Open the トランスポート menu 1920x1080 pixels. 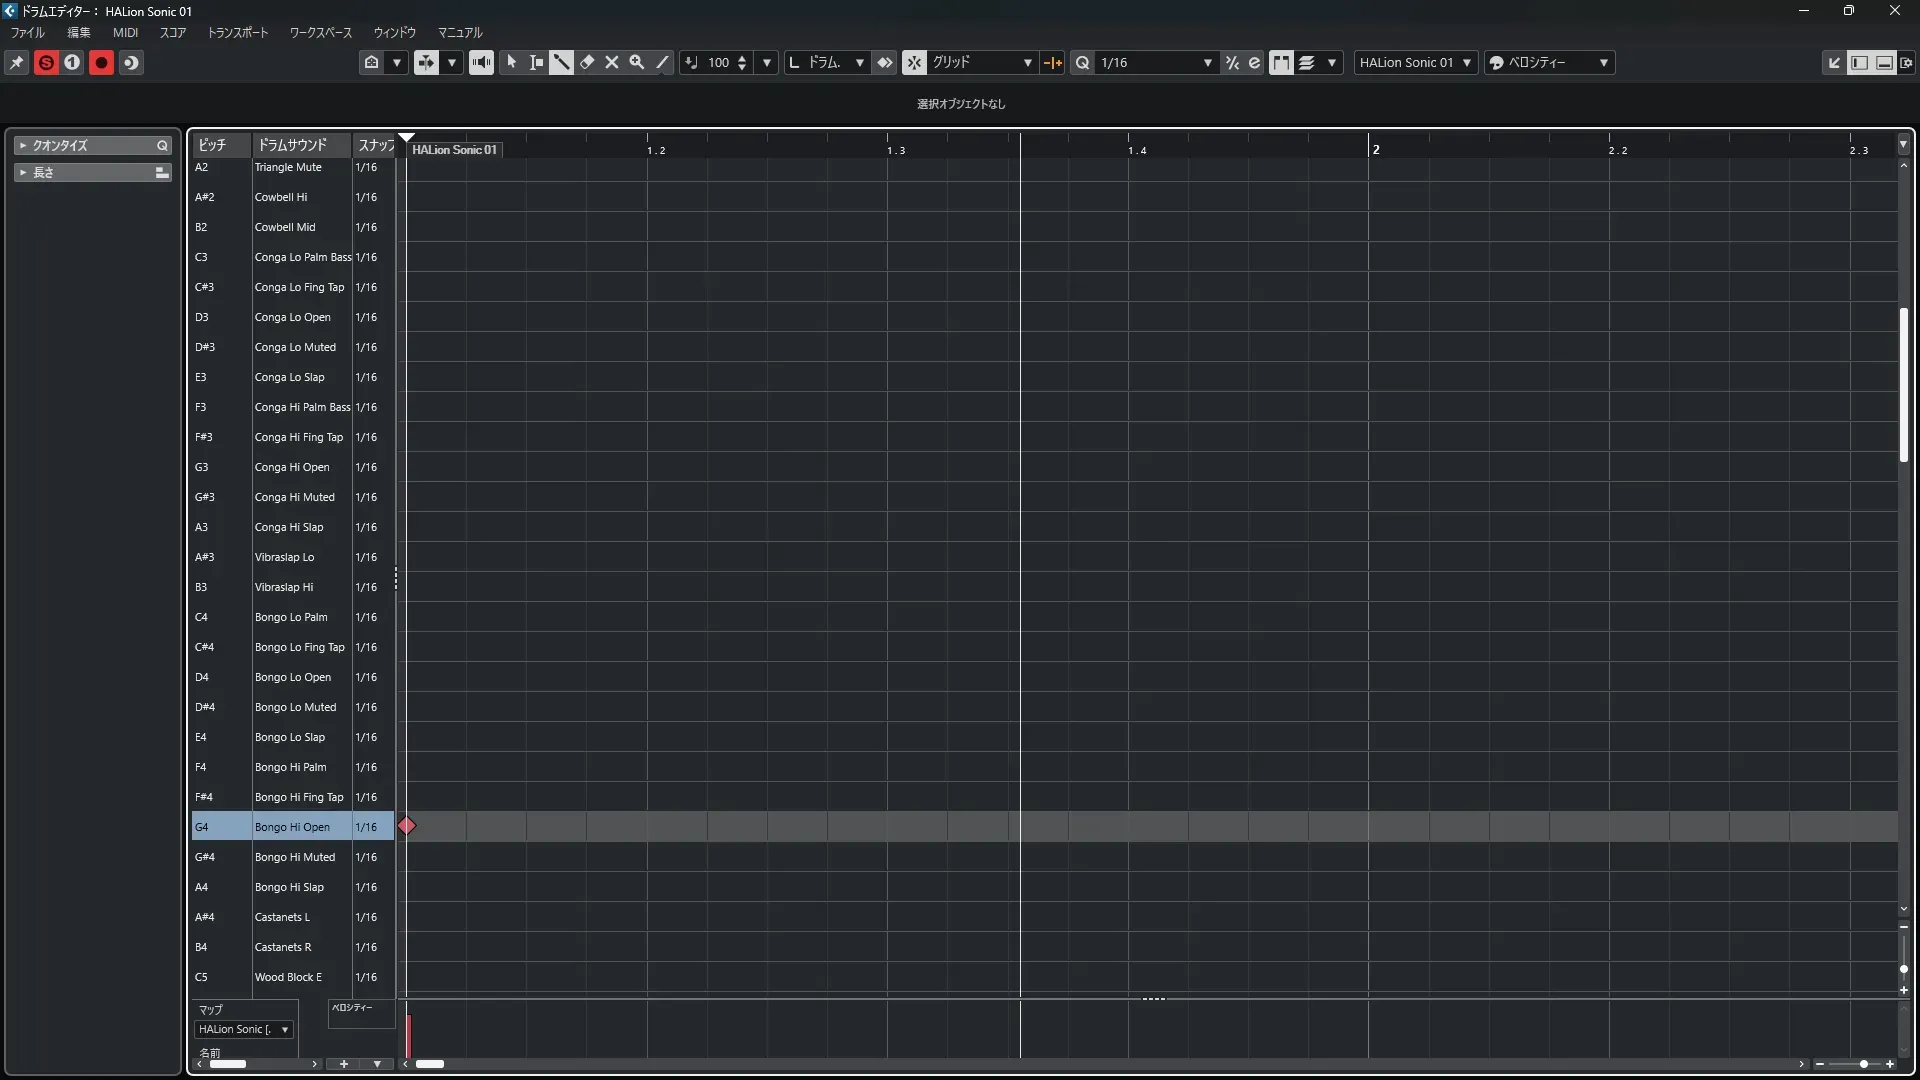(x=238, y=33)
